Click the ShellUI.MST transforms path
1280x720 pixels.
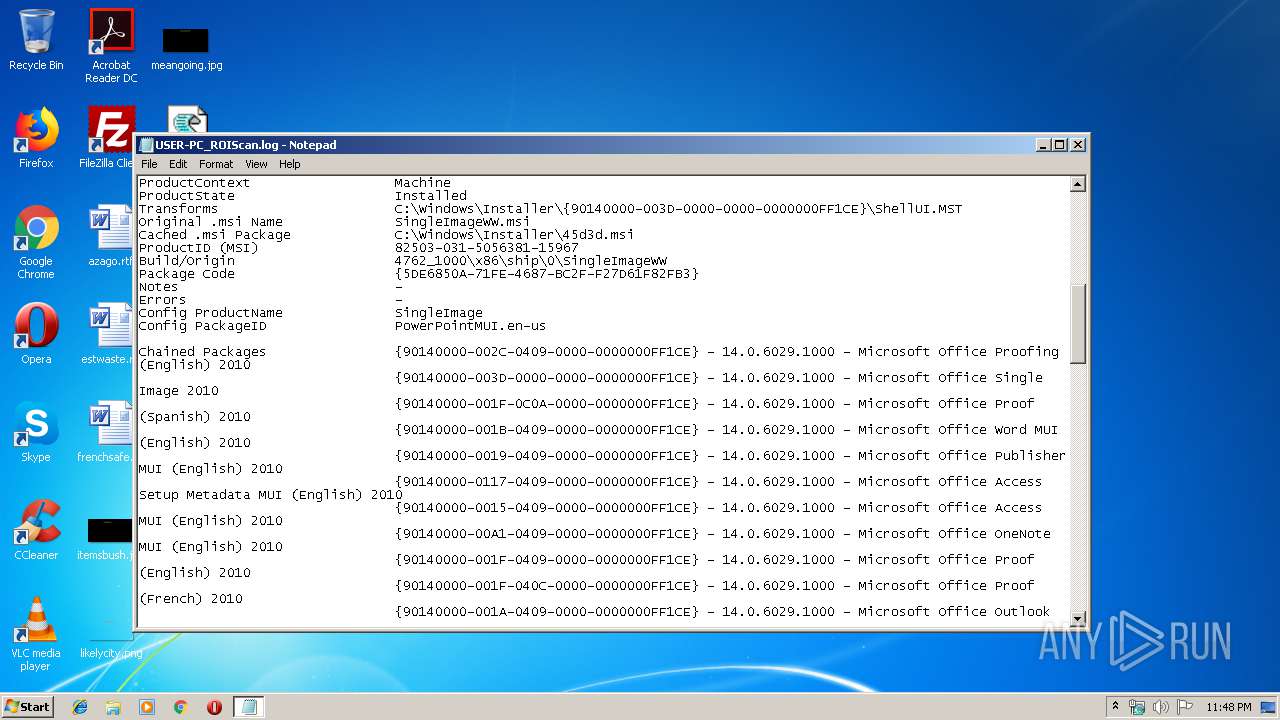coord(678,209)
